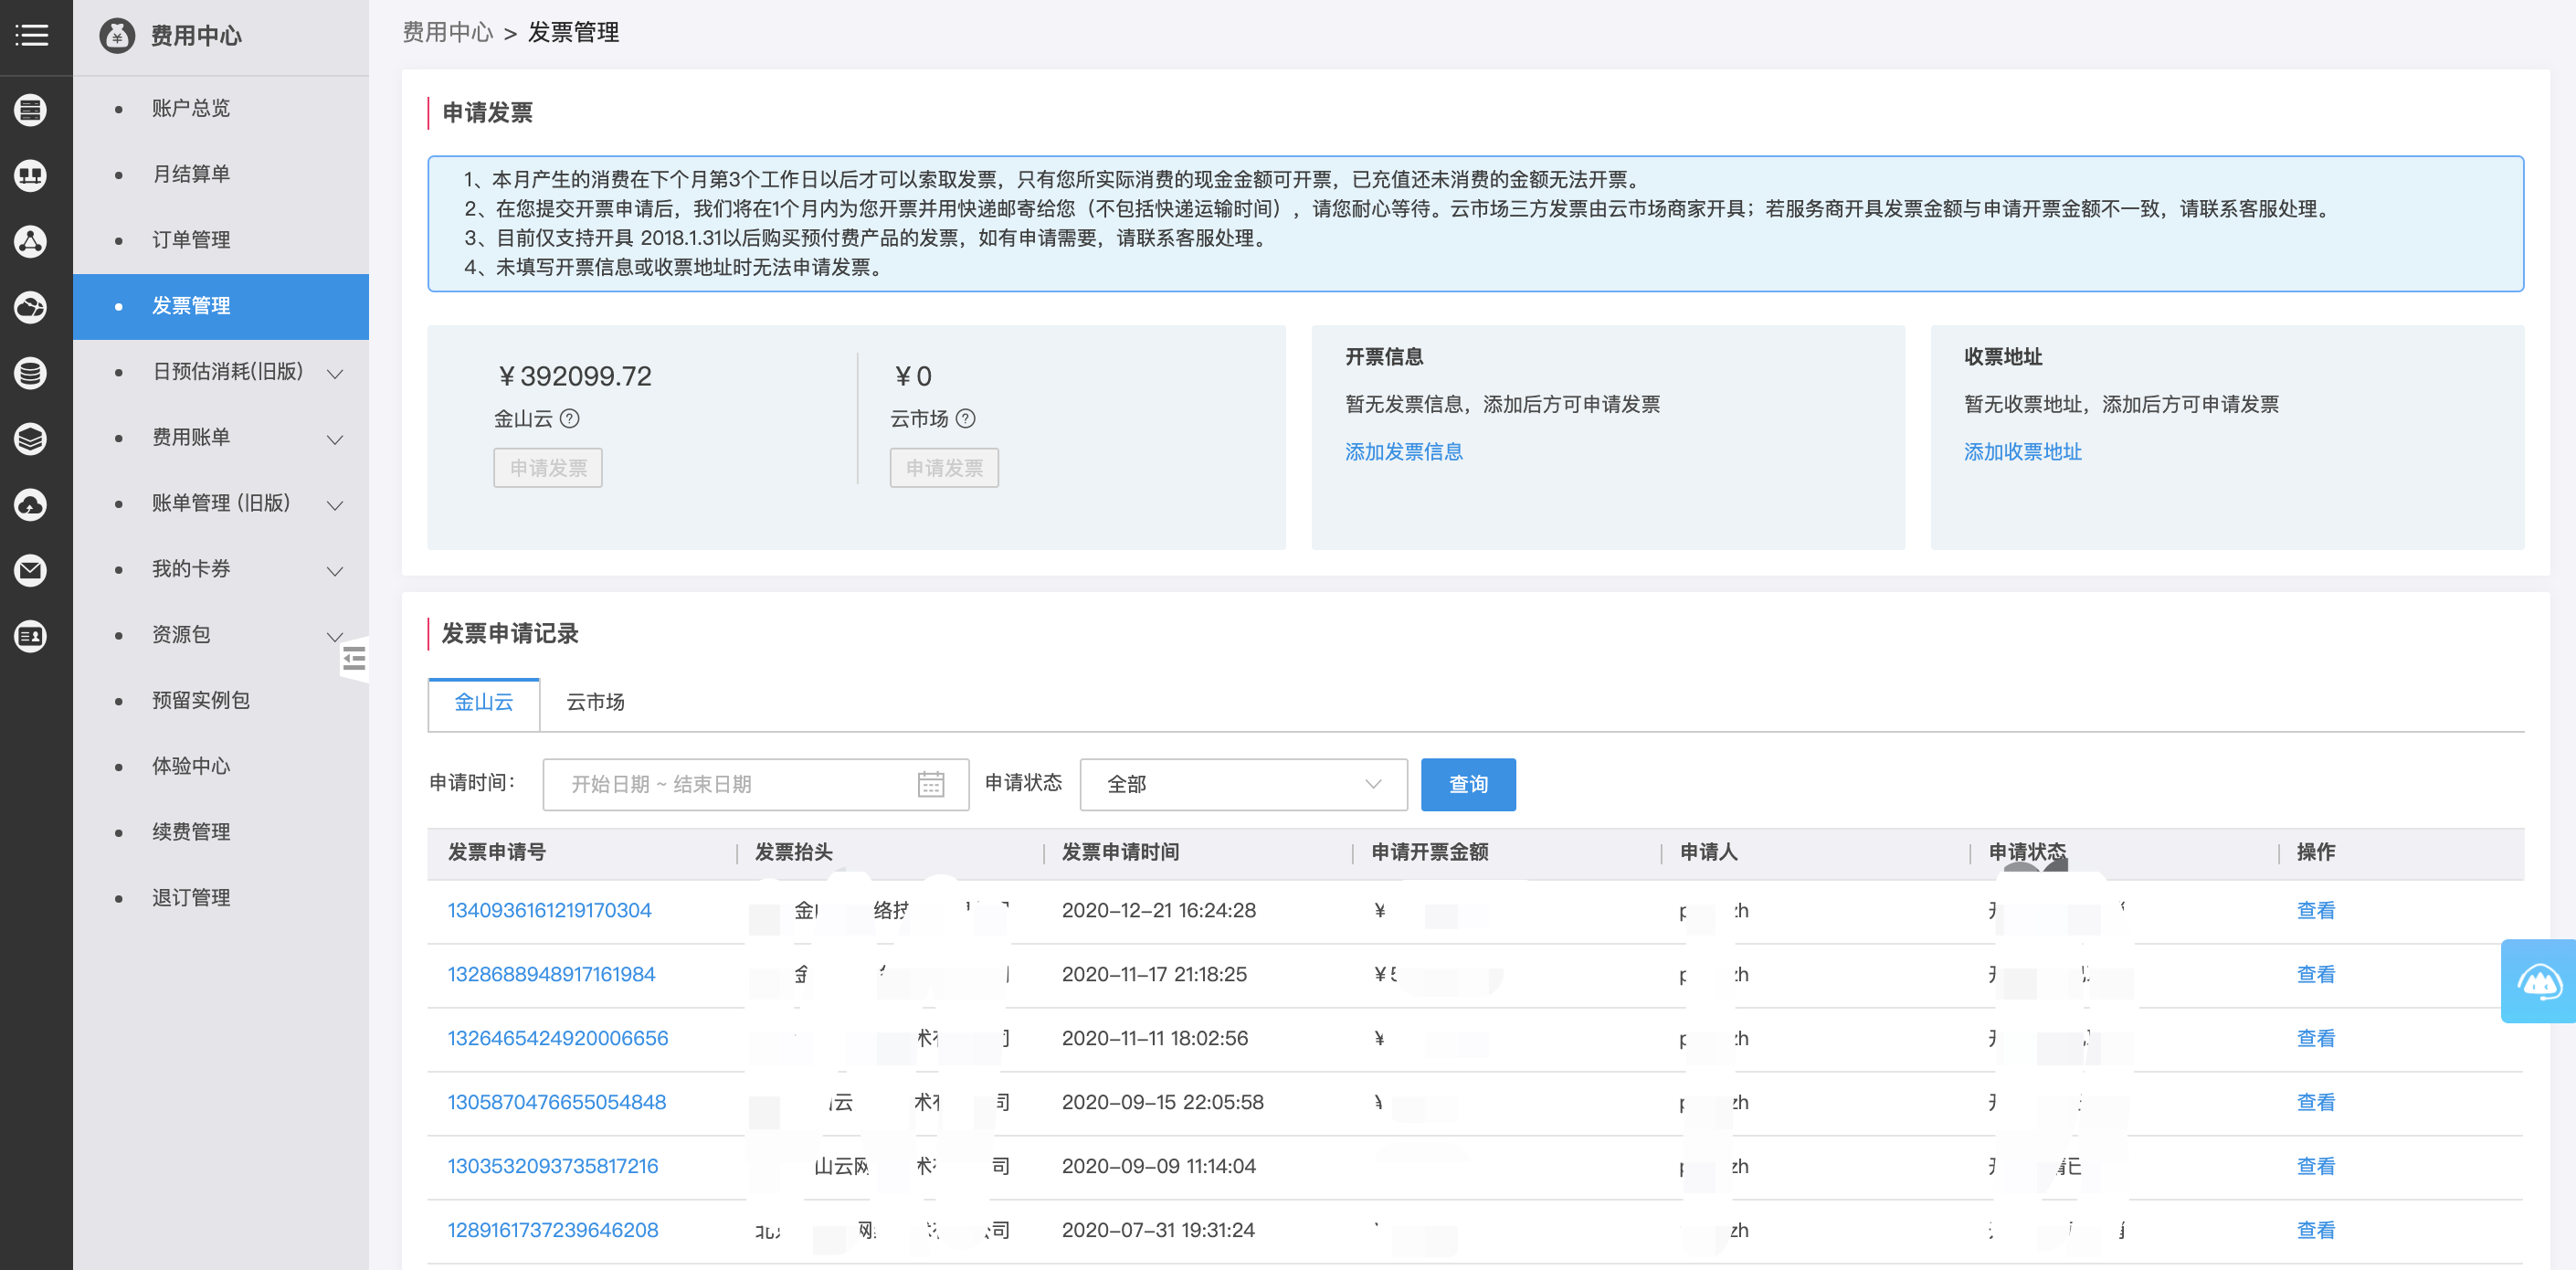Viewport: 2576px width, 1270px height.
Task: Expand the 我的卡券 submenu
Action: [x=336, y=572]
